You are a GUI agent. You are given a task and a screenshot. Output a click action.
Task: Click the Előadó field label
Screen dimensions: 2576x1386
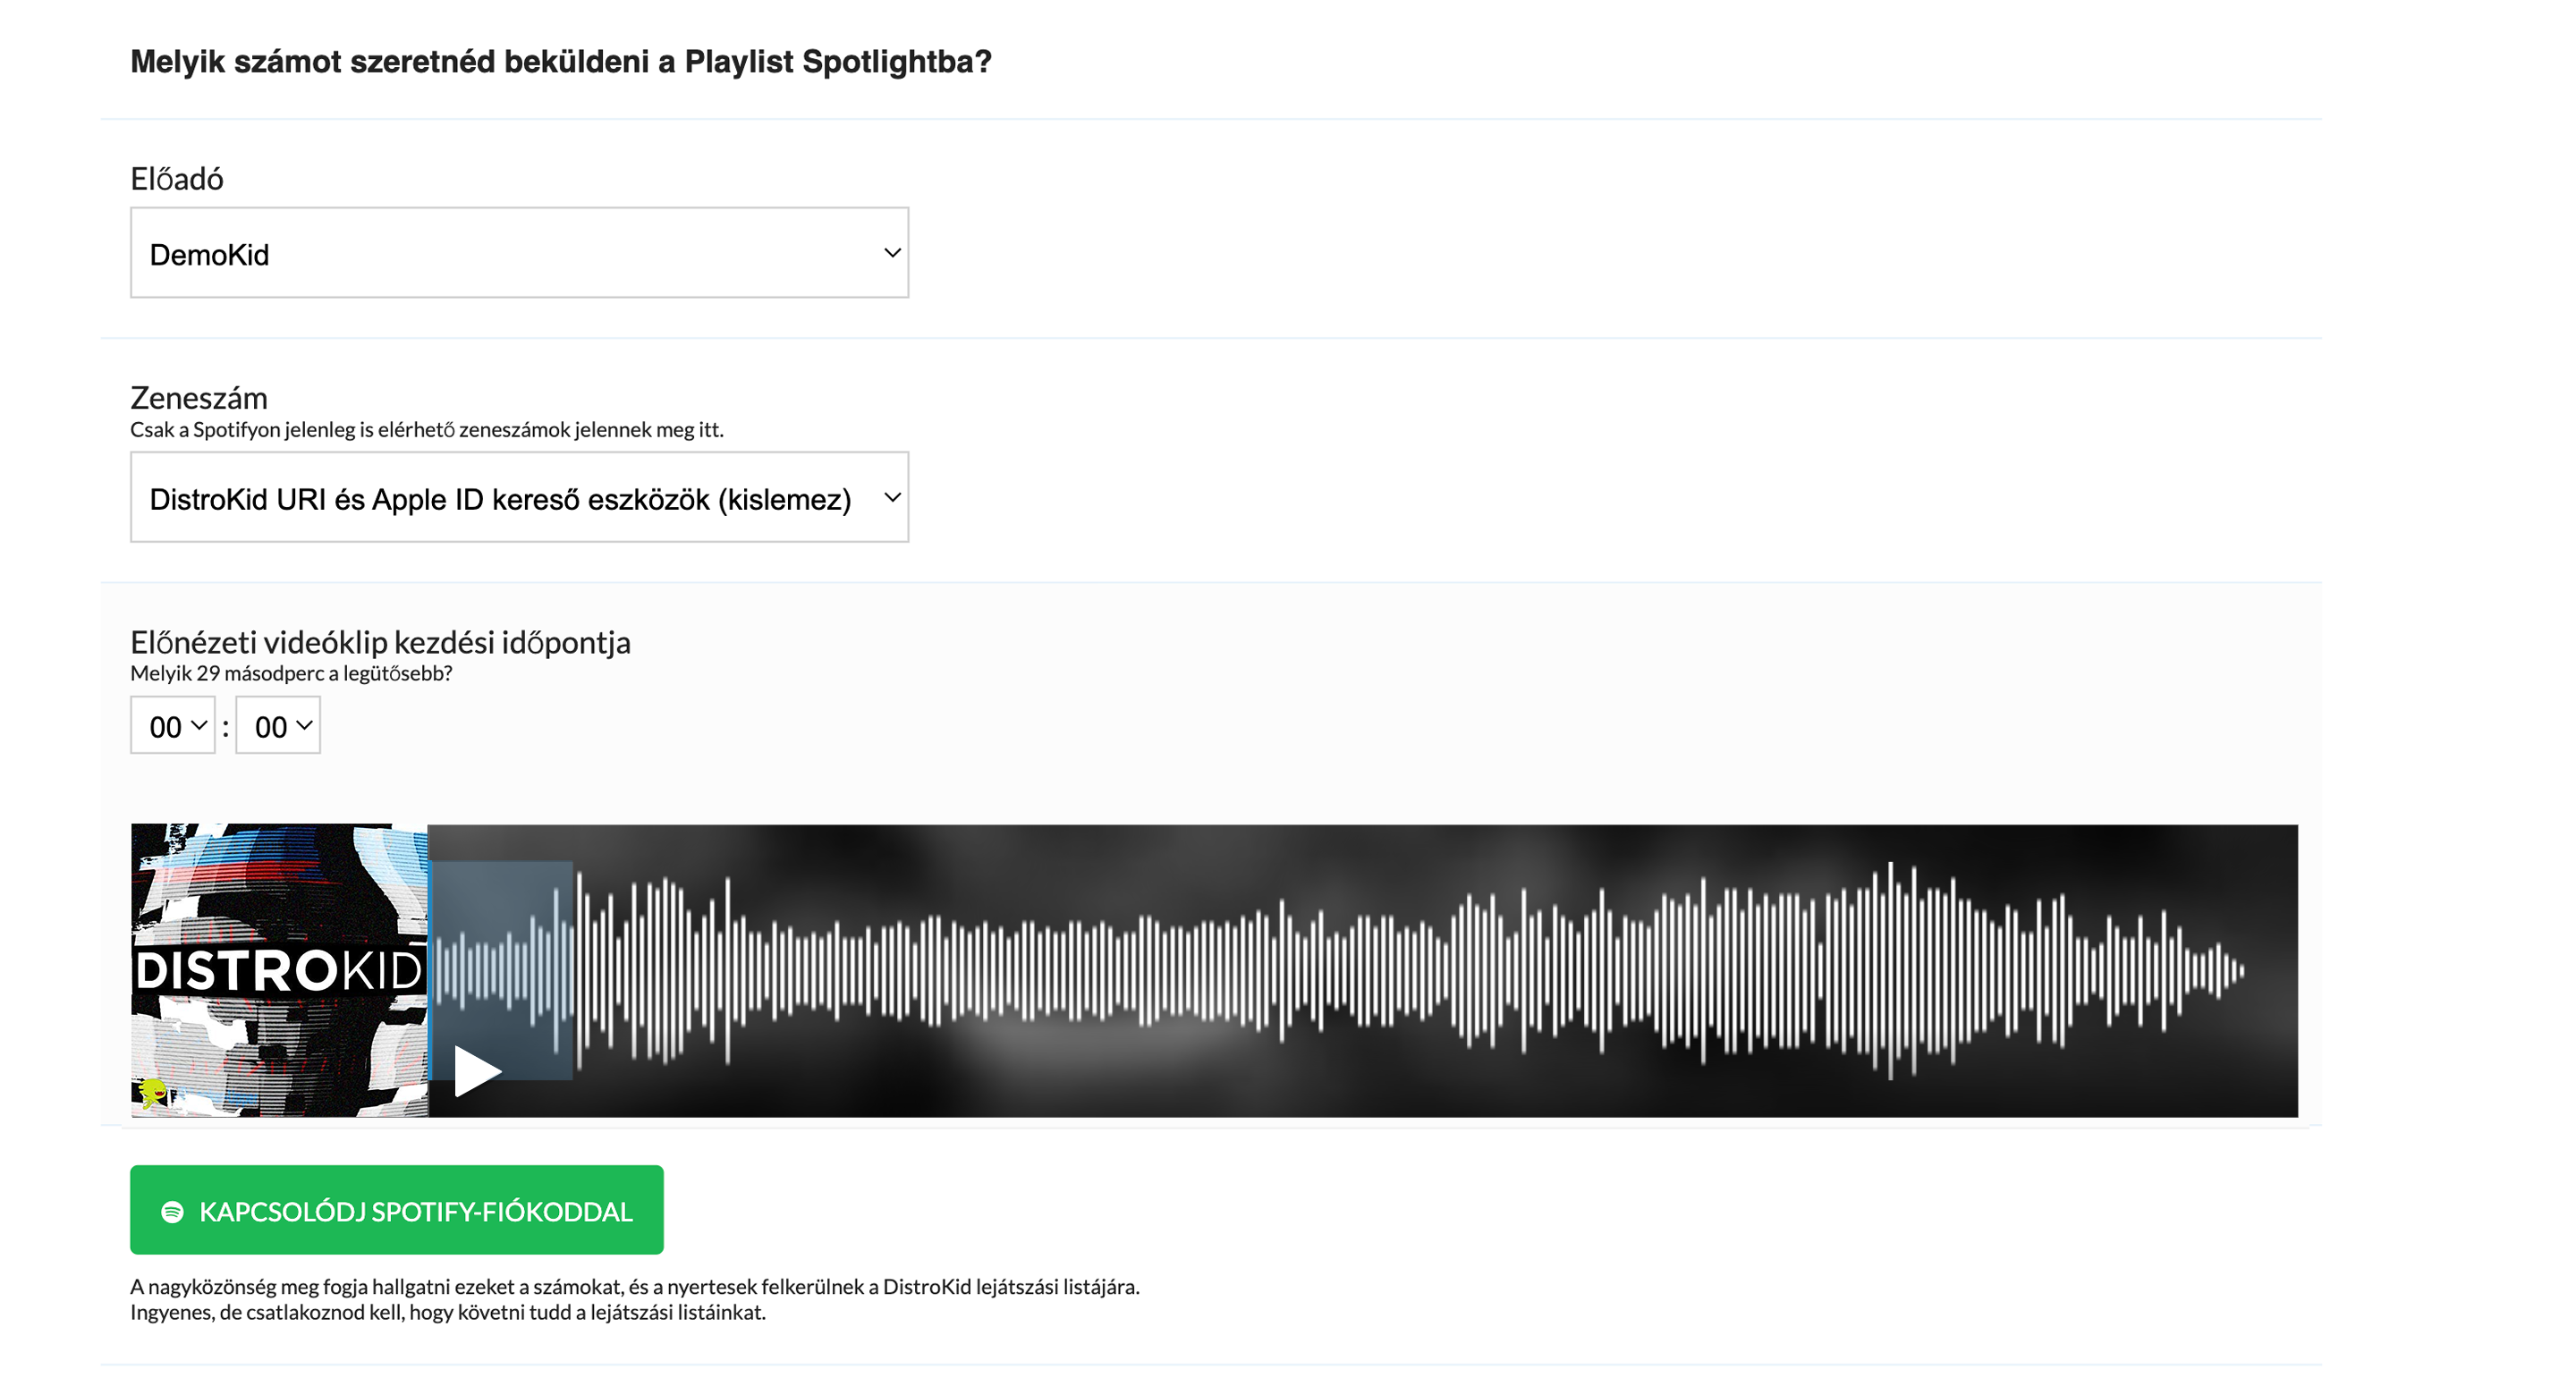[177, 179]
